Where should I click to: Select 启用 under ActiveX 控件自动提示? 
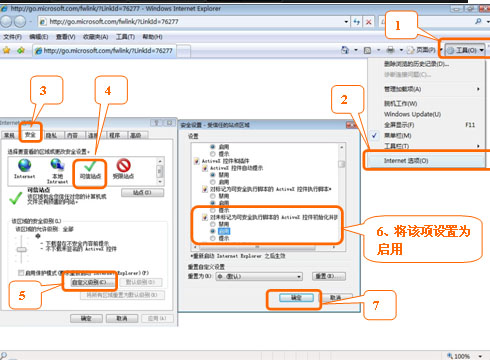213,182
